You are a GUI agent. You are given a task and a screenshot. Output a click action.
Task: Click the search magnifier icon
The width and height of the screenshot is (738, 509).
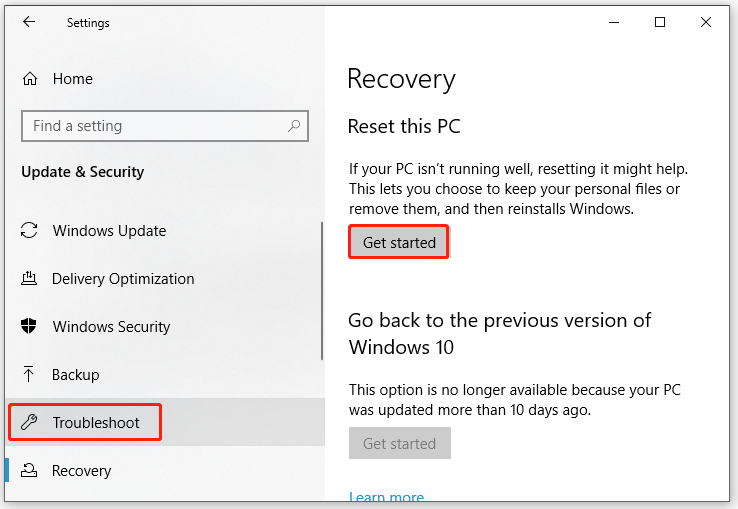[x=294, y=126]
